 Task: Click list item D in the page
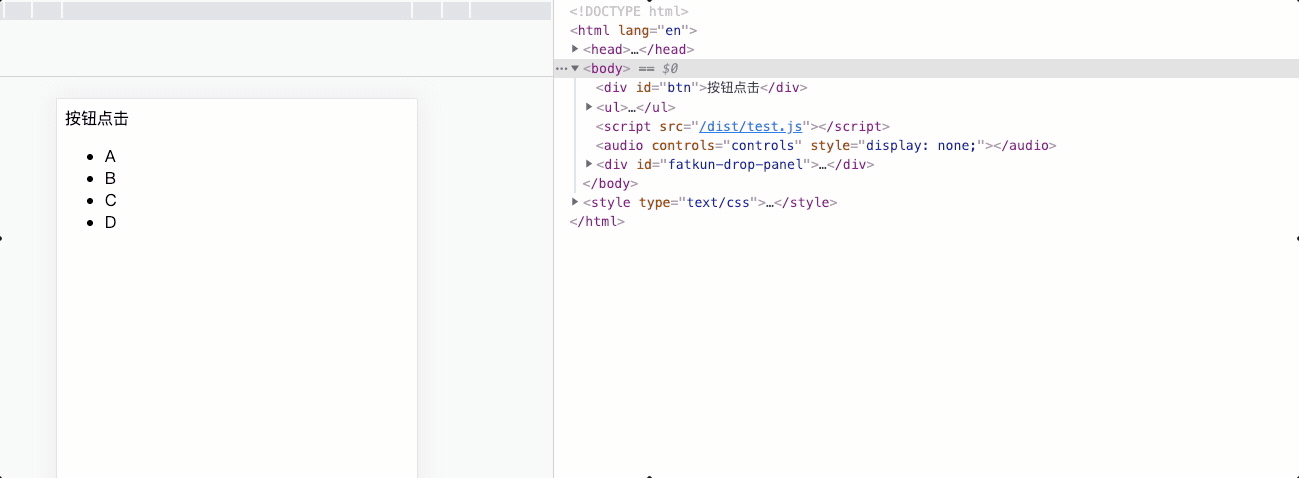(x=110, y=223)
